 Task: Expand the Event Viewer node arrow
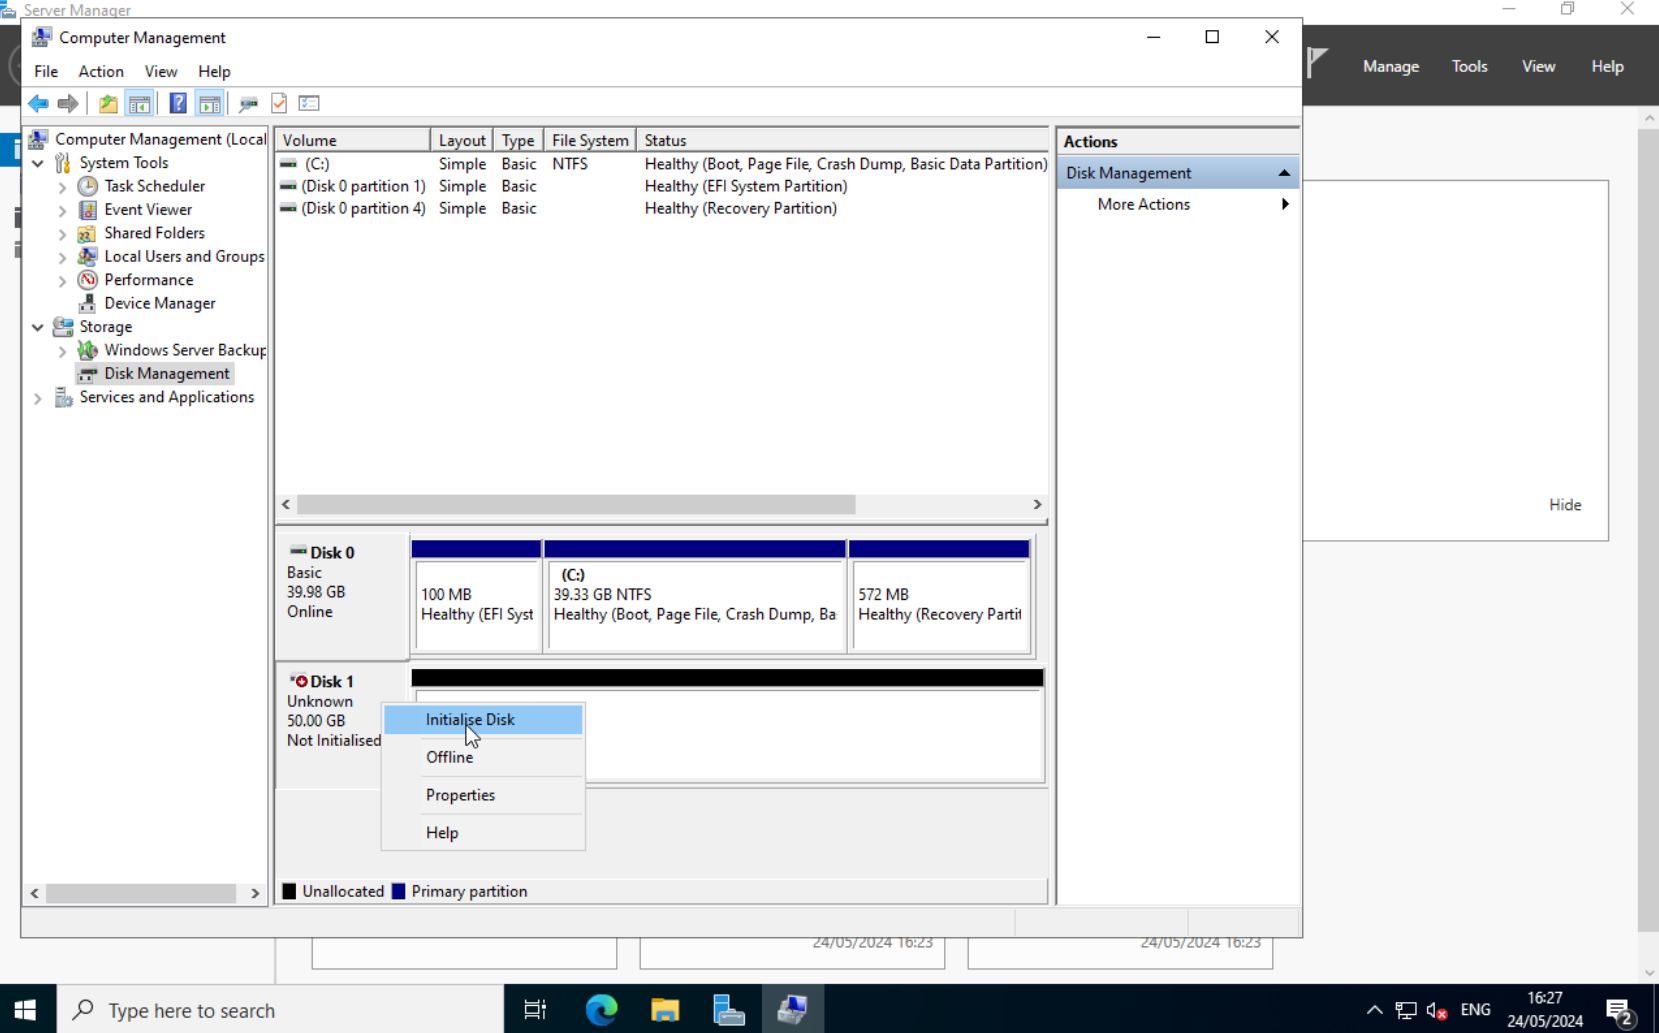[x=62, y=210]
